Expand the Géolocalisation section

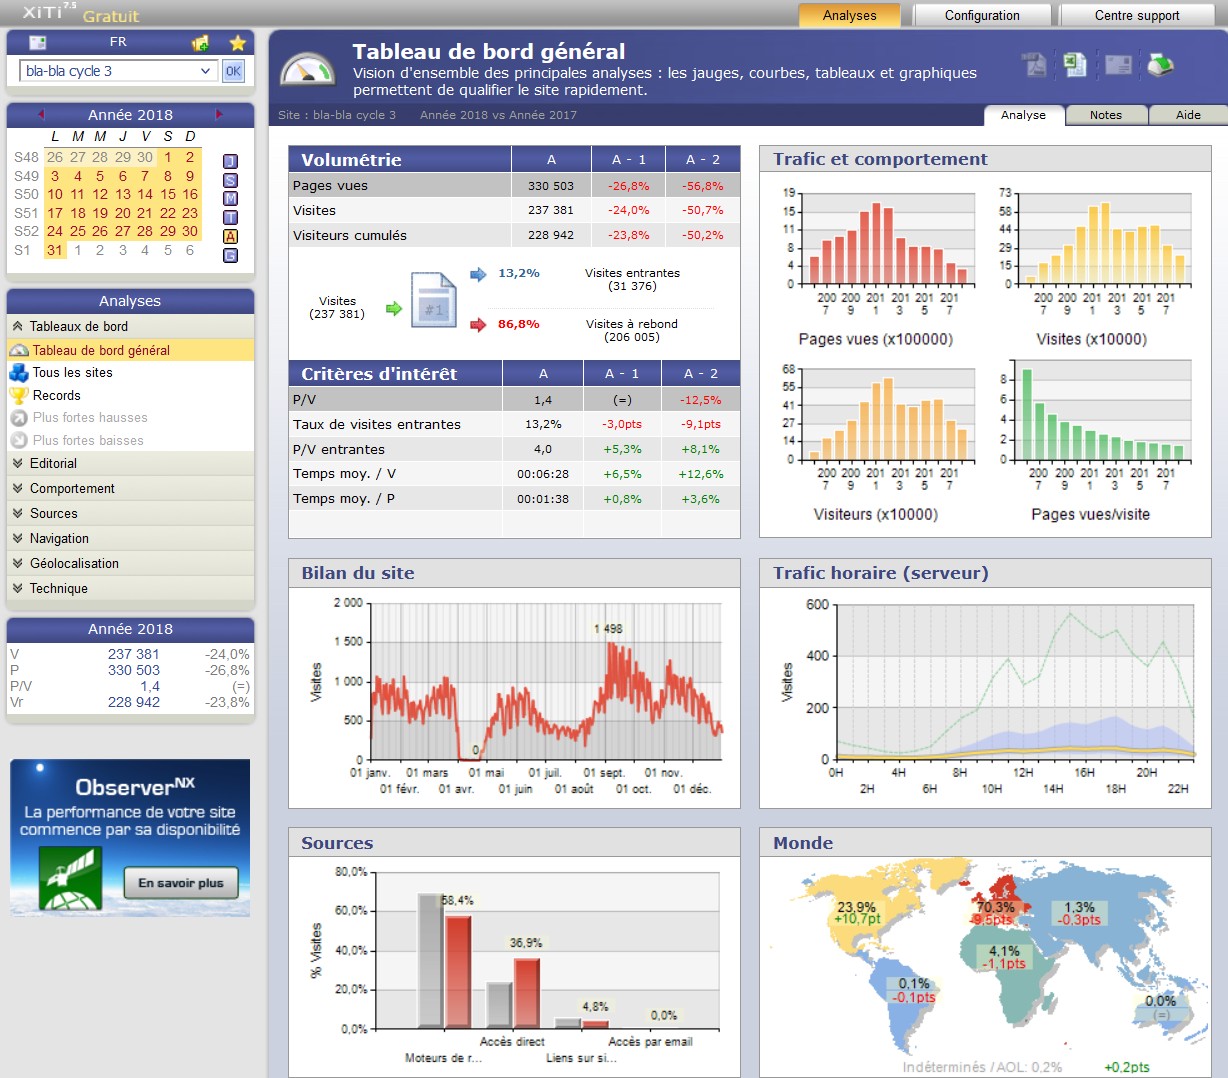(74, 564)
